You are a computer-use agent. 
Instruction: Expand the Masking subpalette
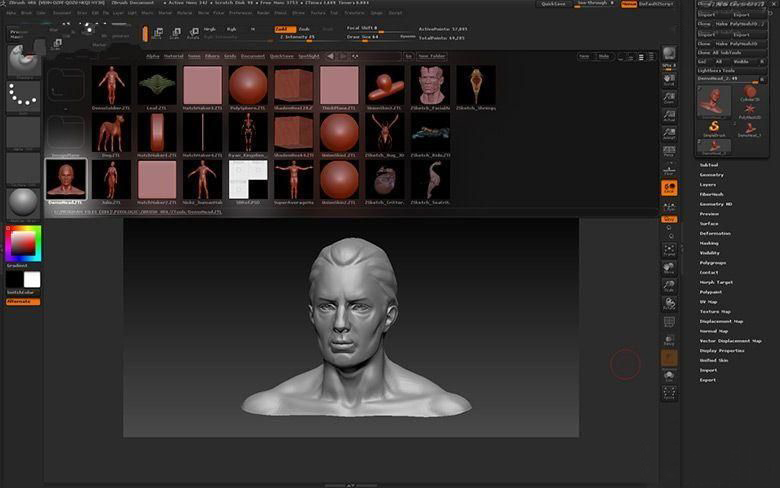click(709, 243)
